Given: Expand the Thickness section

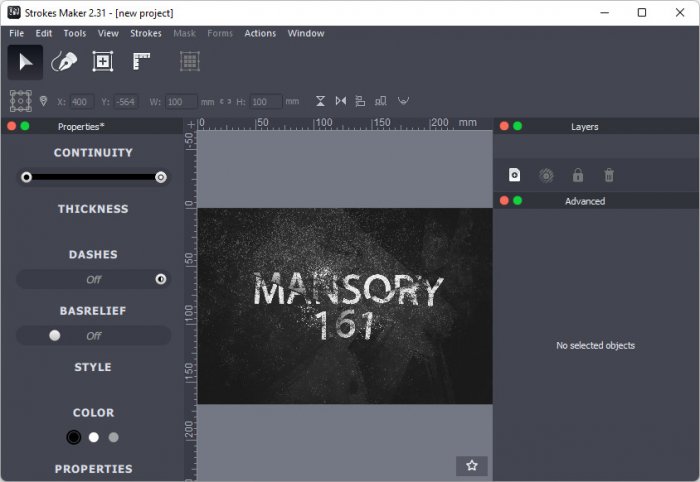Looking at the screenshot, I should tap(93, 209).
